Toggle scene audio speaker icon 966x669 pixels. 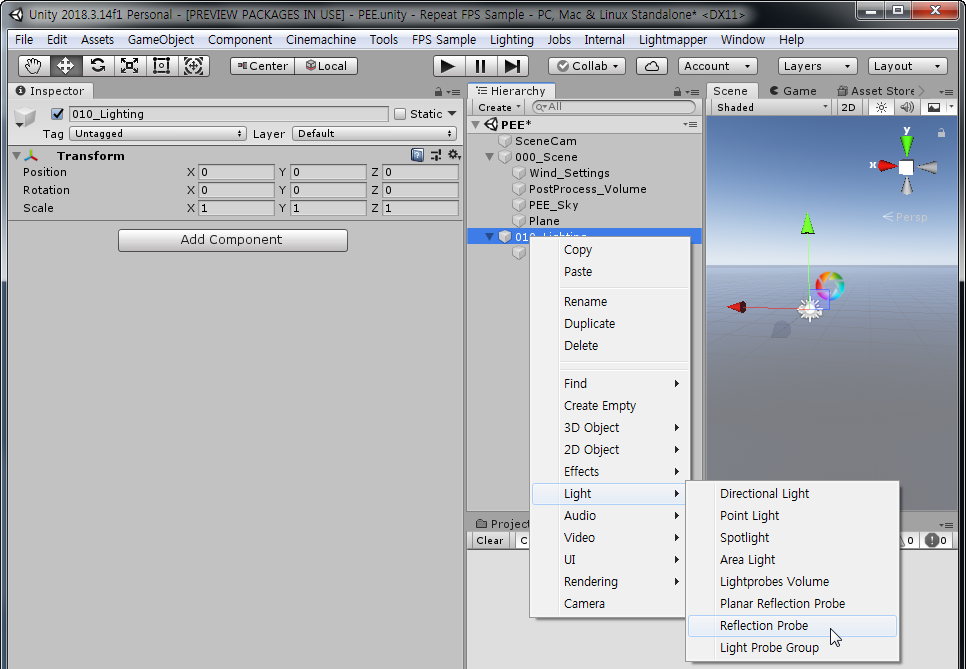[907, 107]
